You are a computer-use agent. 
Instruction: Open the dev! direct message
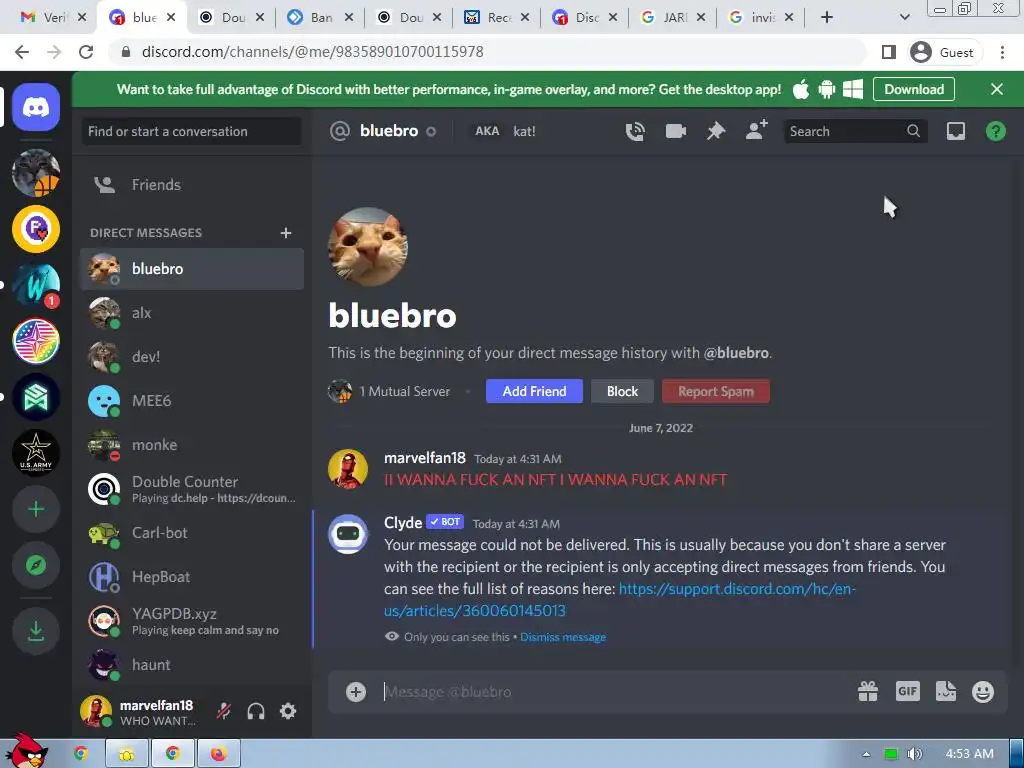192,357
